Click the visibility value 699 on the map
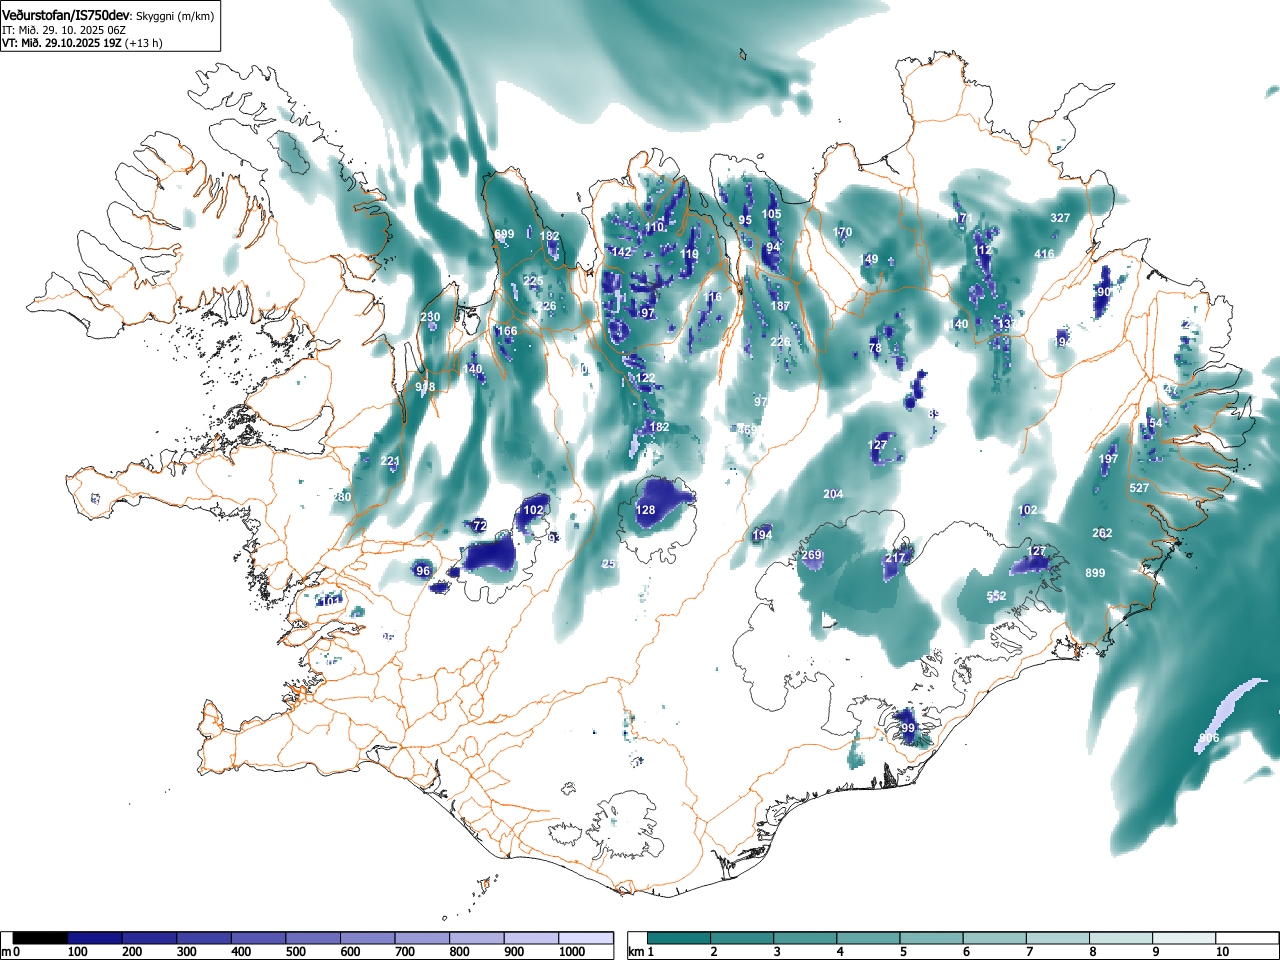The image size is (1280, 960). click(x=505, y=235)
